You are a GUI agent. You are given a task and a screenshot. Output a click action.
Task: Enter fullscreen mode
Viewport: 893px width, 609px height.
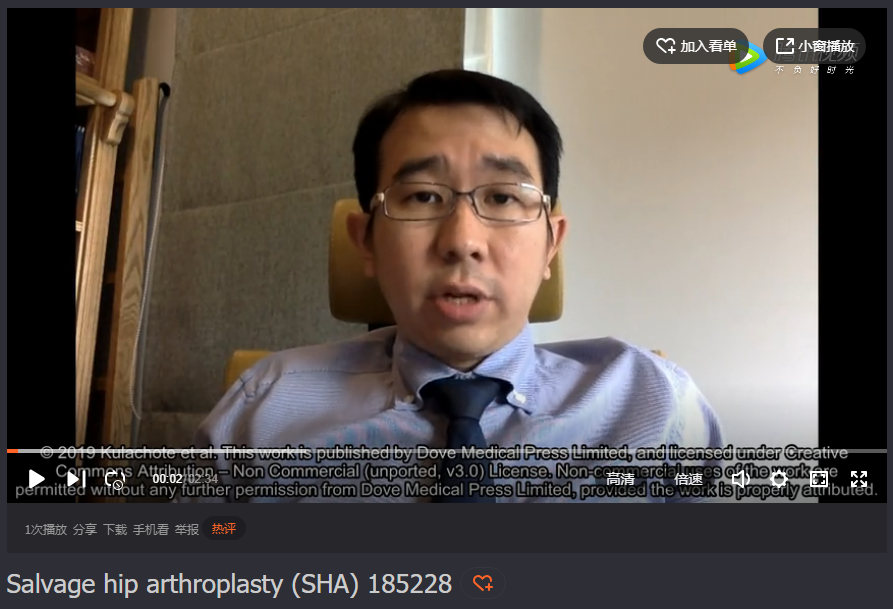[859, 479]
